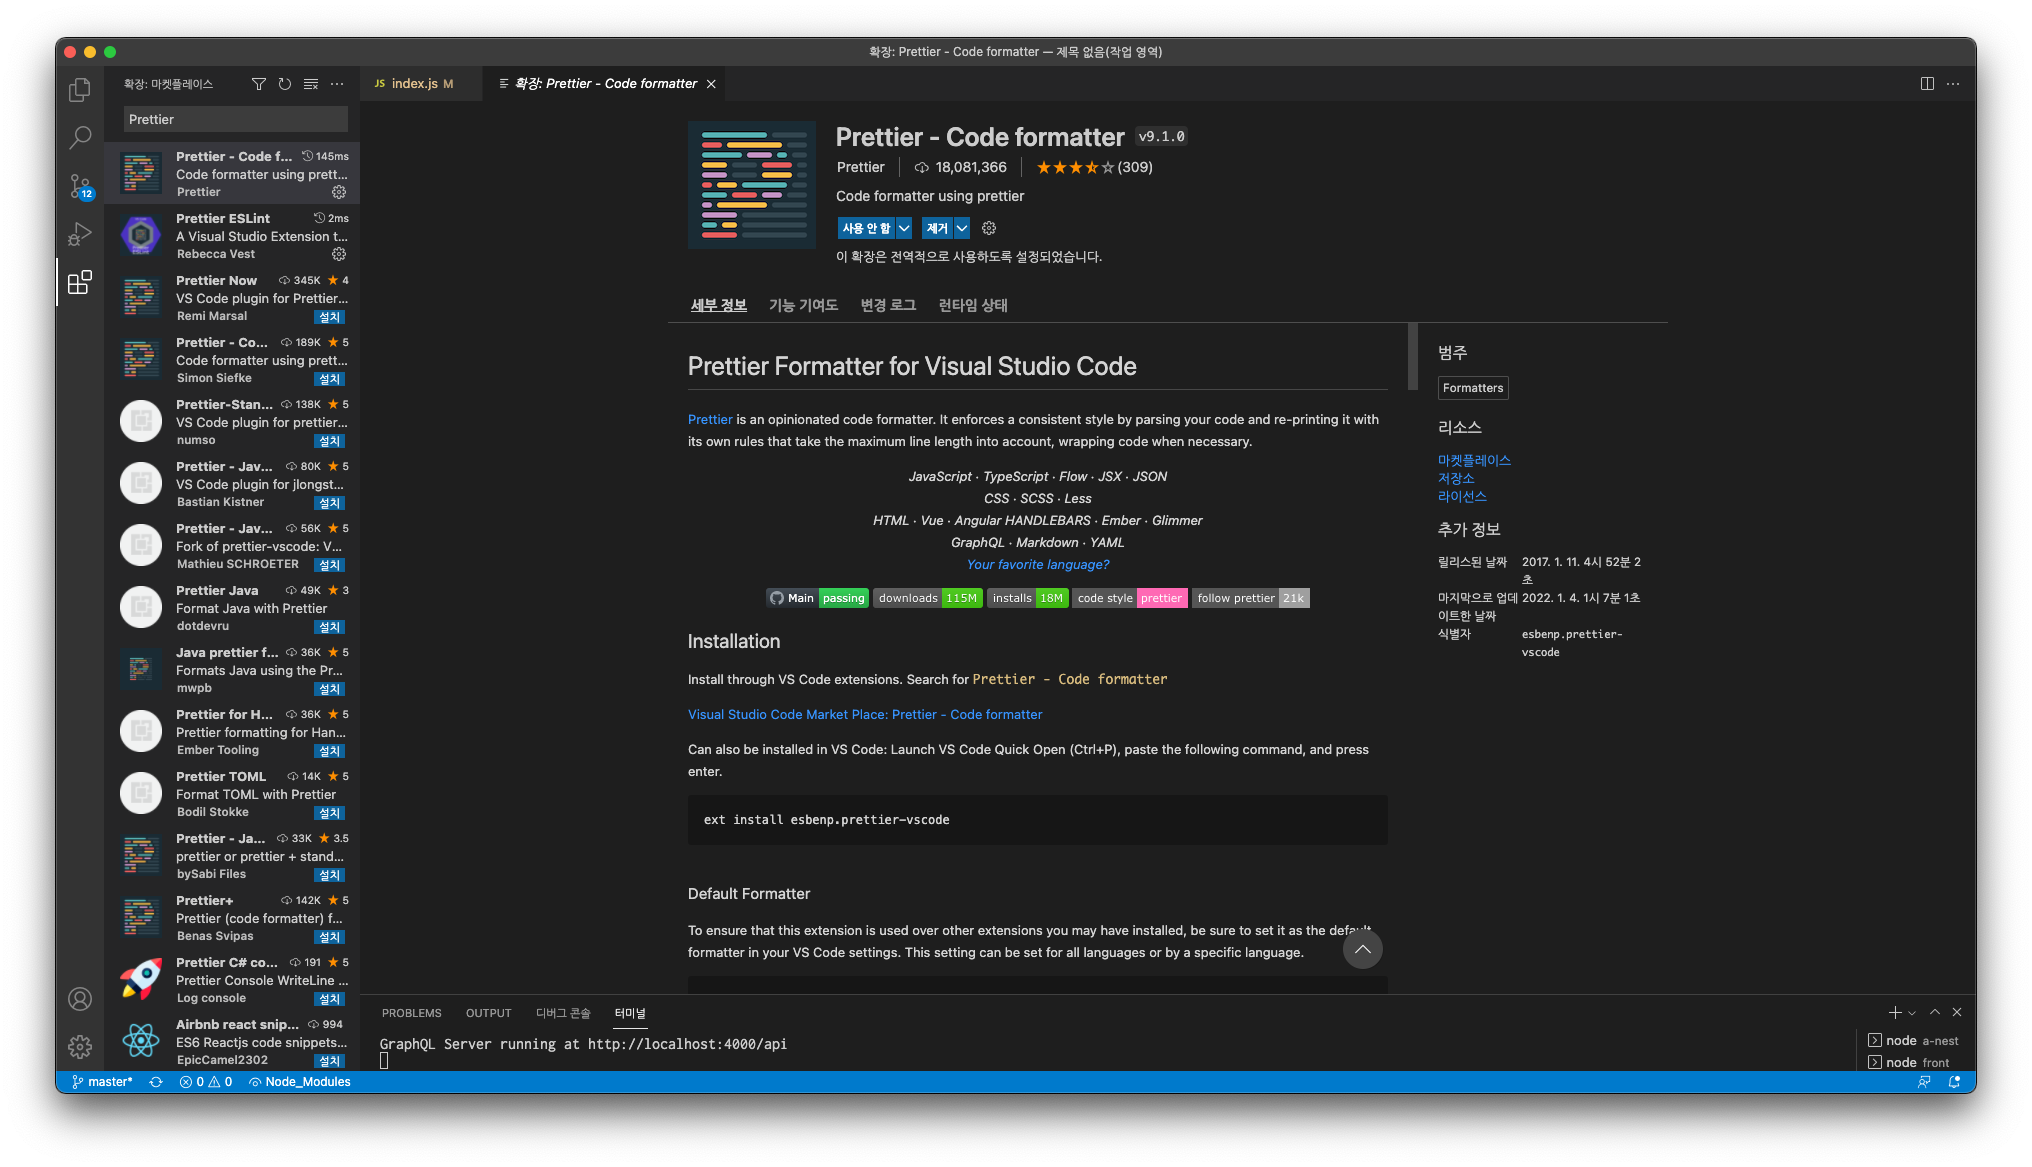Click the 사용 안 함 button
This screenshot has height=1167, width=2032.
pos(866,228)
